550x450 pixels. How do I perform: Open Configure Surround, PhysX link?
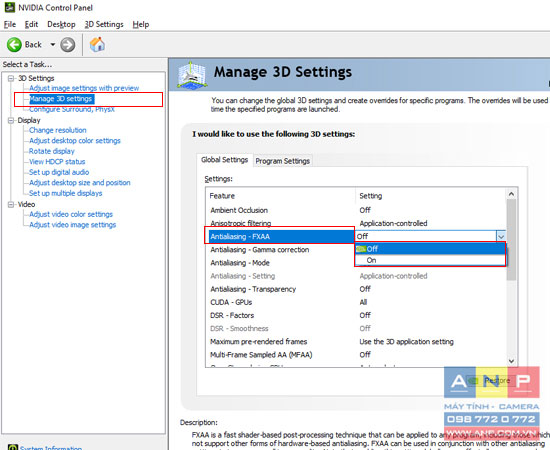click(72, 109)
